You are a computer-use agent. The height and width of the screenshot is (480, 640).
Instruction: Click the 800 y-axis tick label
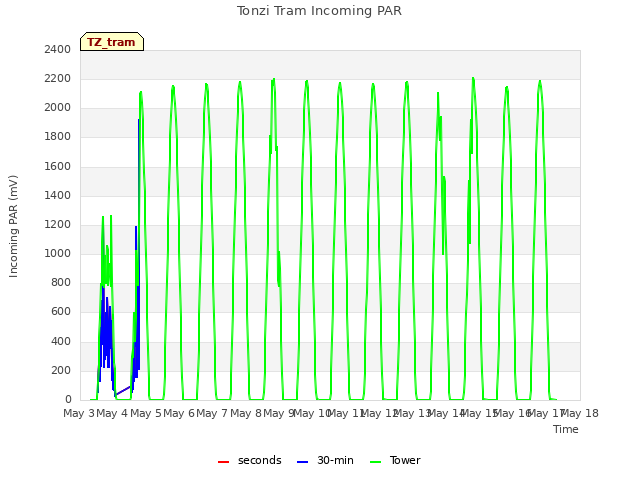[61, 282]
